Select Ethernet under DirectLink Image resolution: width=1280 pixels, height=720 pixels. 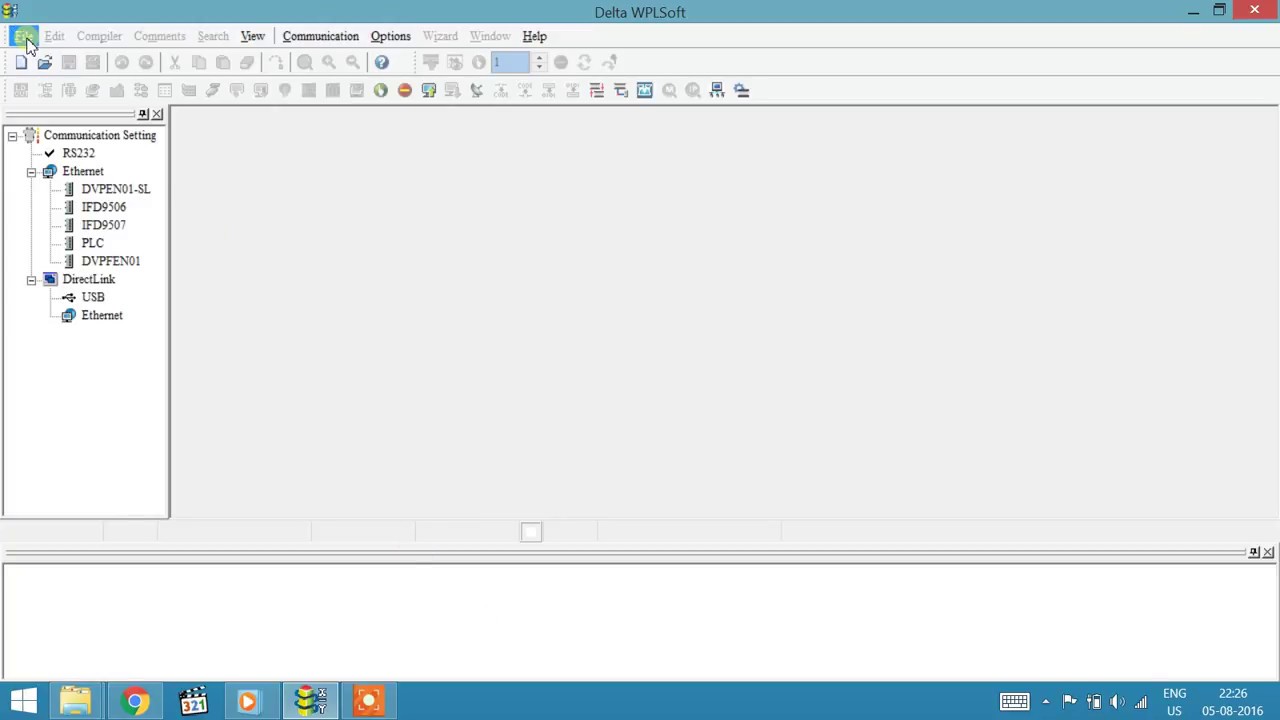pos(101,315)
